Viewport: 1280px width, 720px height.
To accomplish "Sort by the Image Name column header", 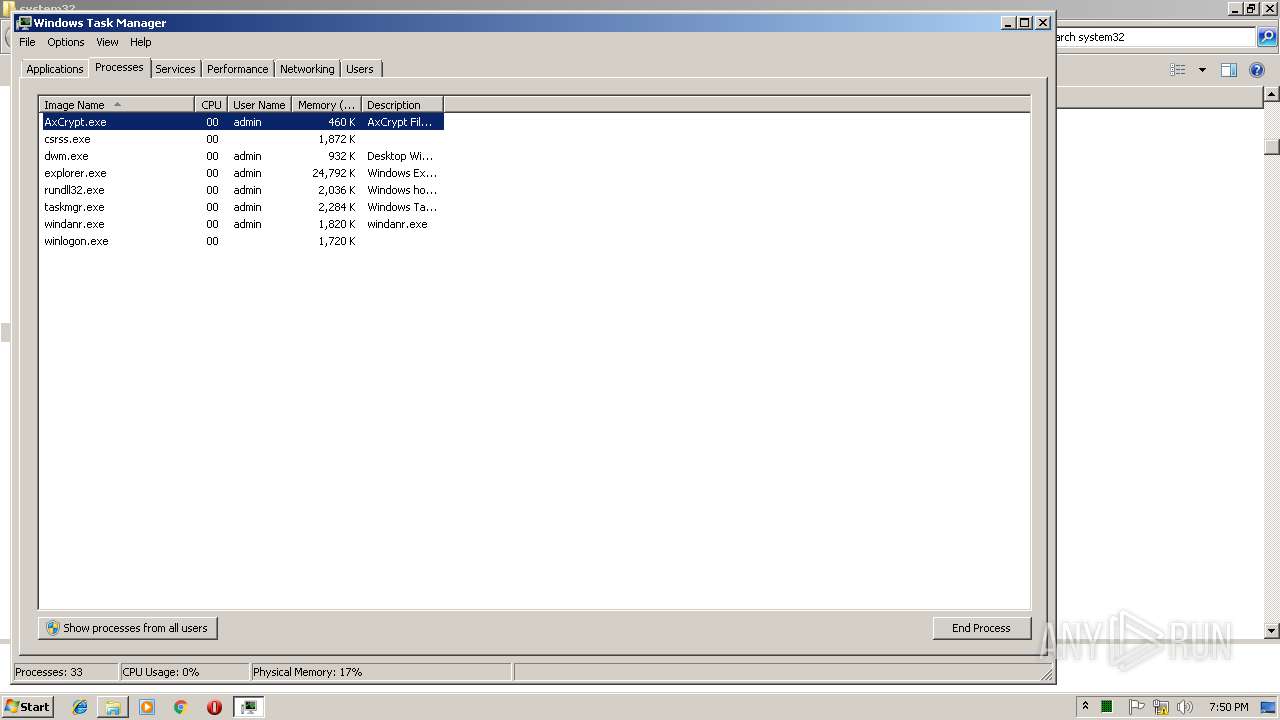I will click(x=117, y=105).
